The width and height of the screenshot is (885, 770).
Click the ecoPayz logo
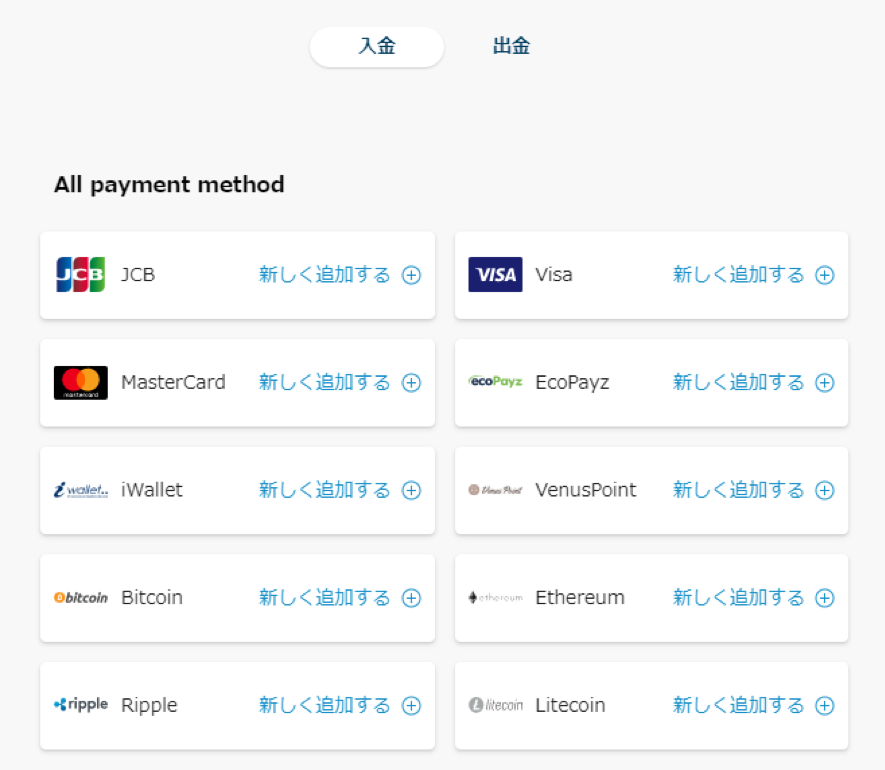pos(495,382)
